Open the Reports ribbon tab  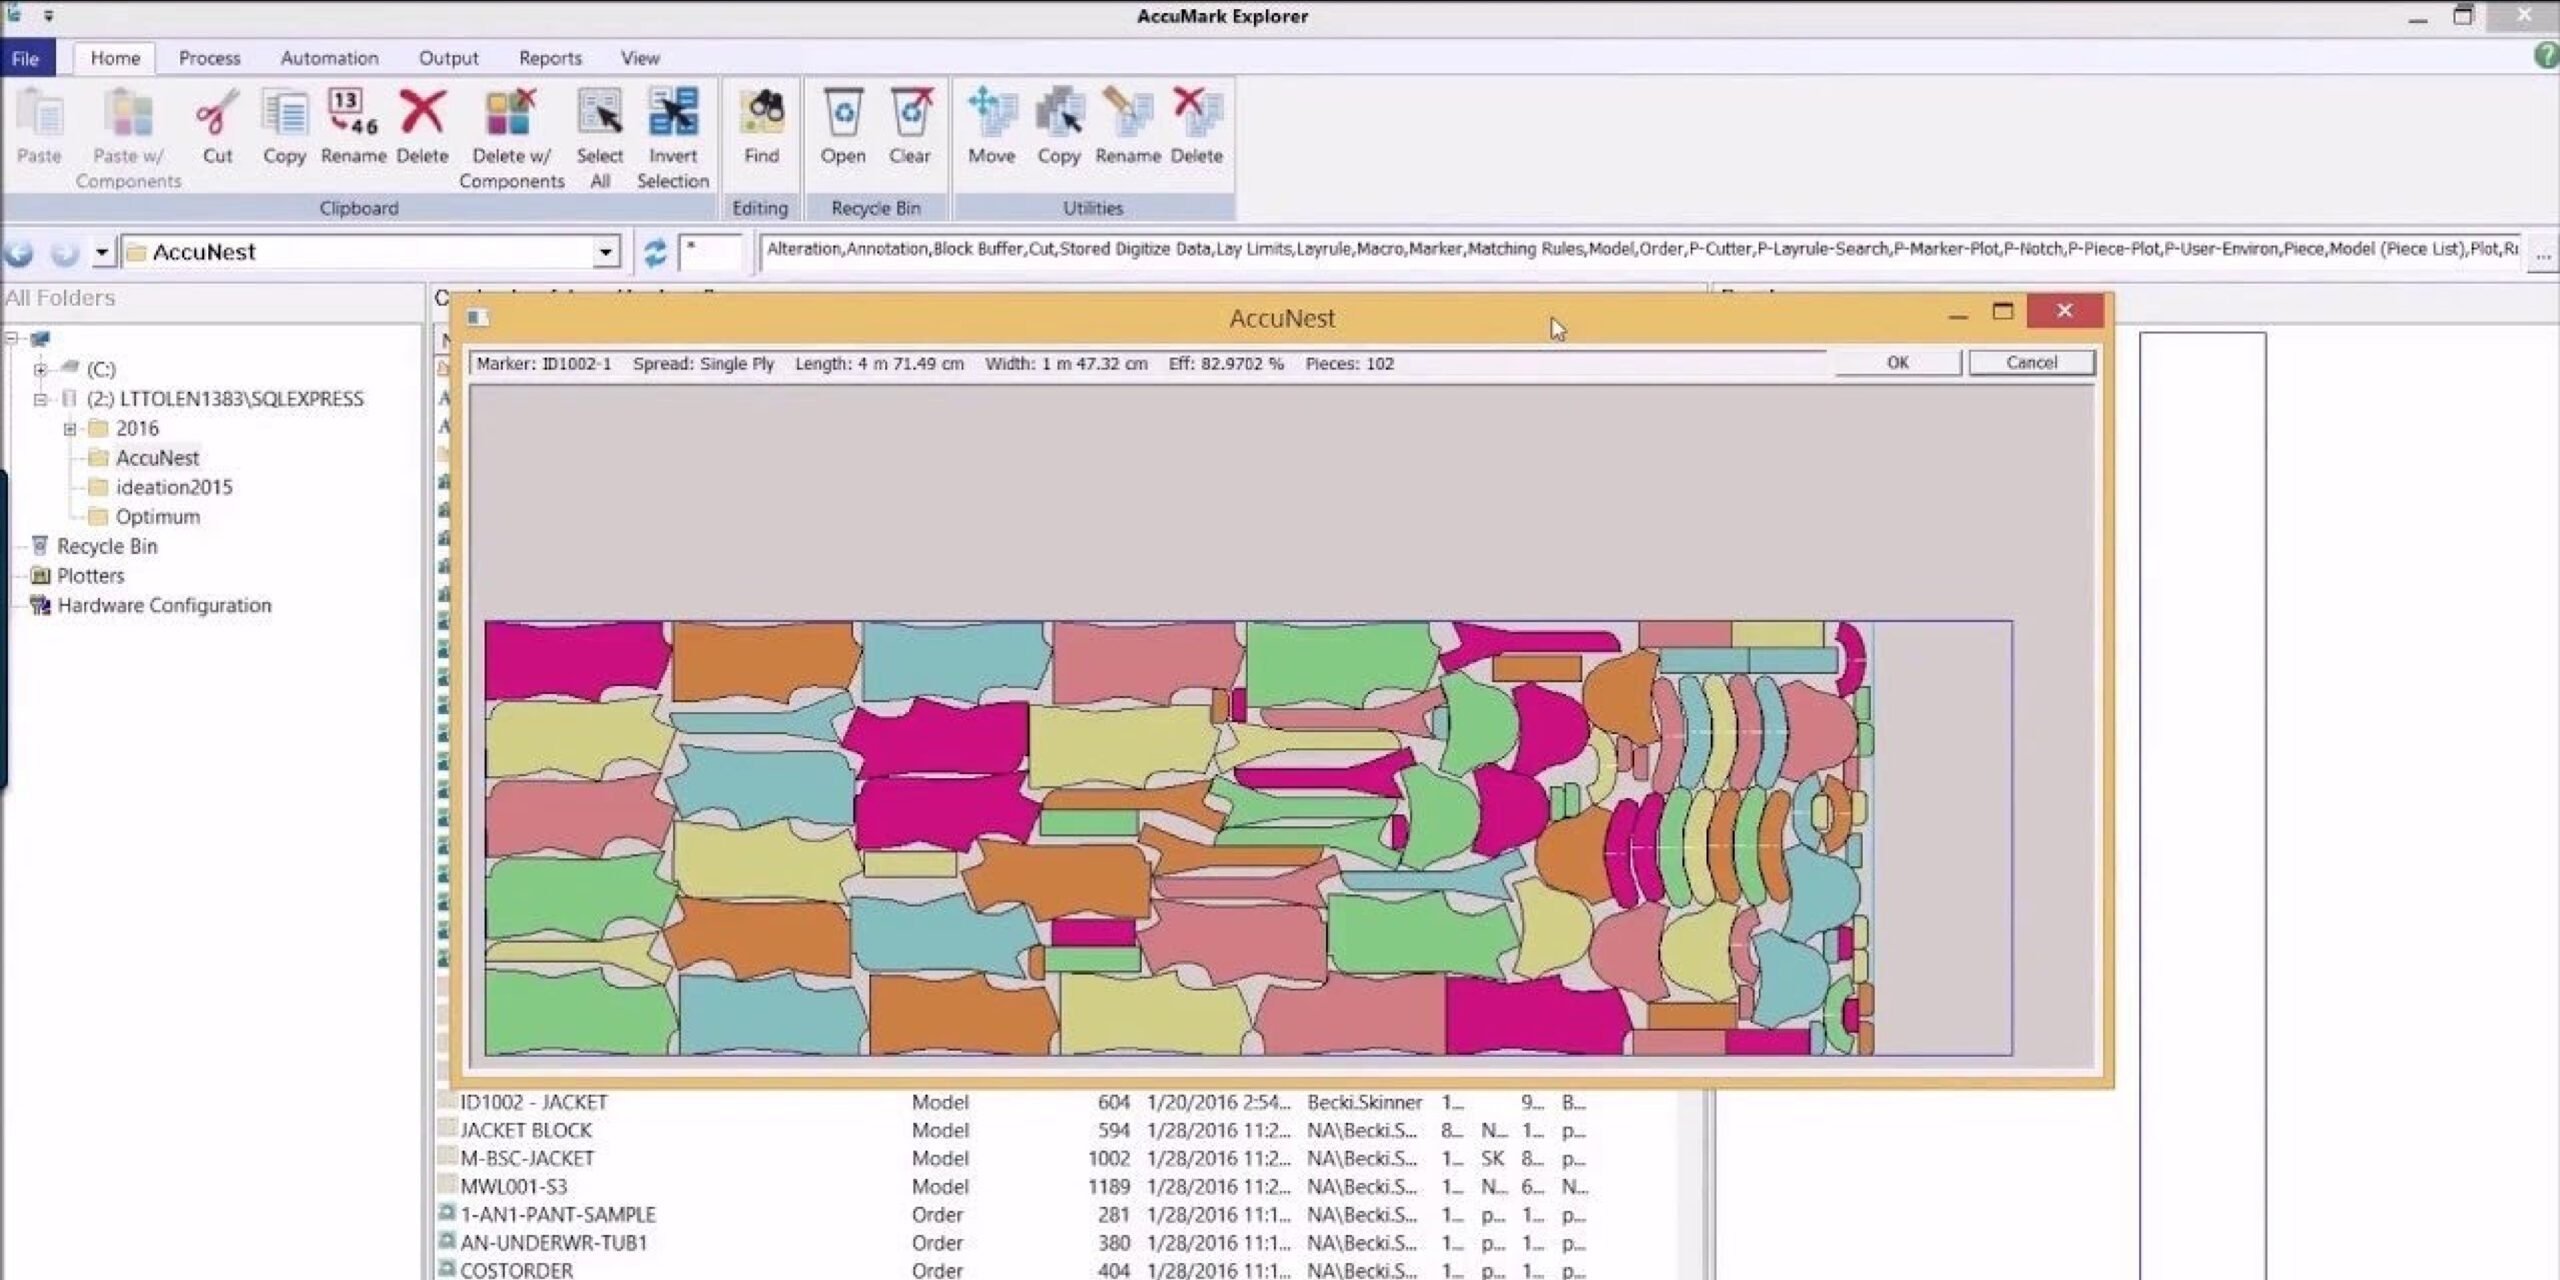pos(549,58)
